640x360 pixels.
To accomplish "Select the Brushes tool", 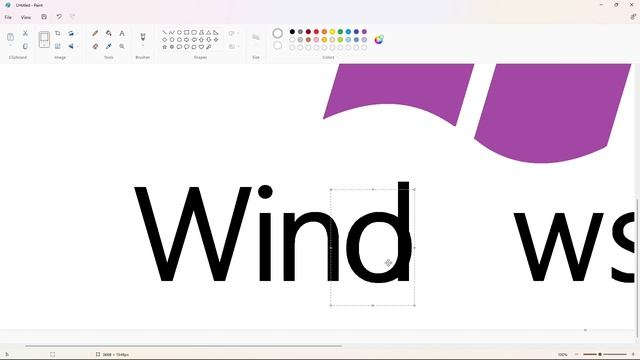I will [143, 37].
